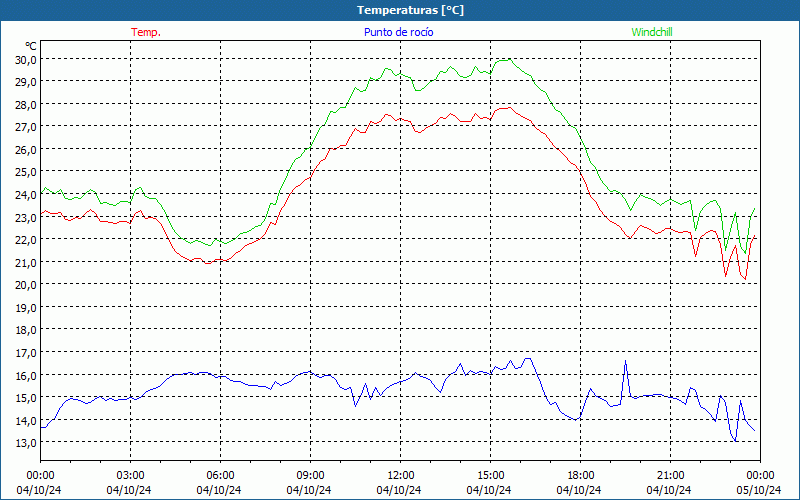Image resolution: width=800 pixels, height=500 pixels.
Task: Click the "19,0" y-axis value
Action: (26, 308)
